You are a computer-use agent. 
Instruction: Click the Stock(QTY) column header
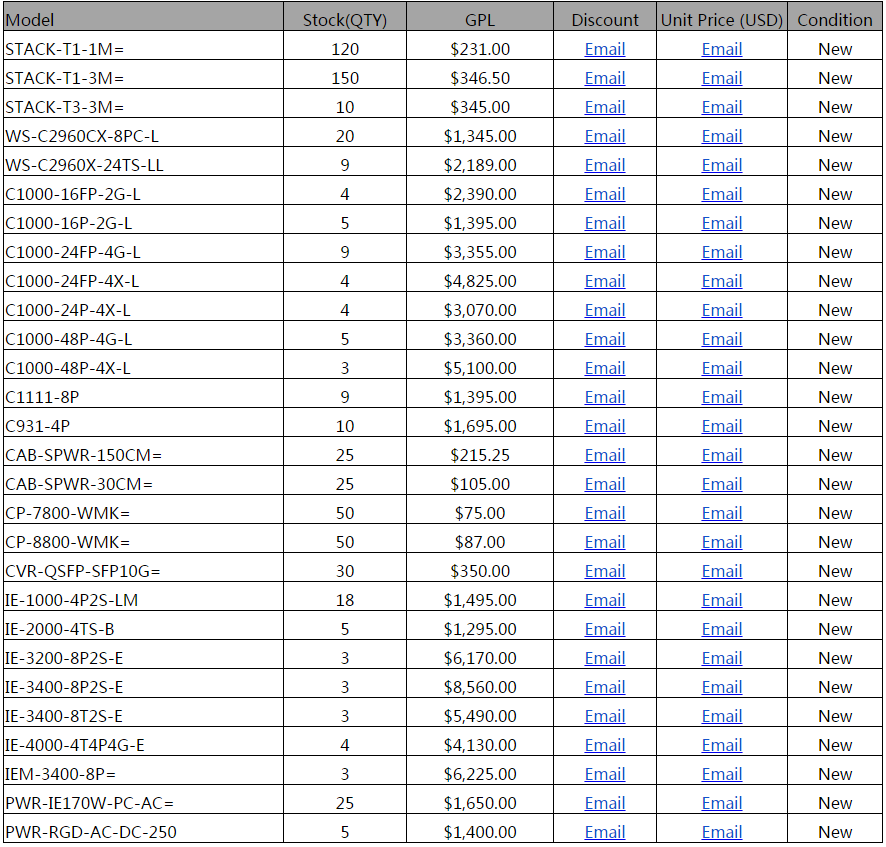[x=345, y=17]
